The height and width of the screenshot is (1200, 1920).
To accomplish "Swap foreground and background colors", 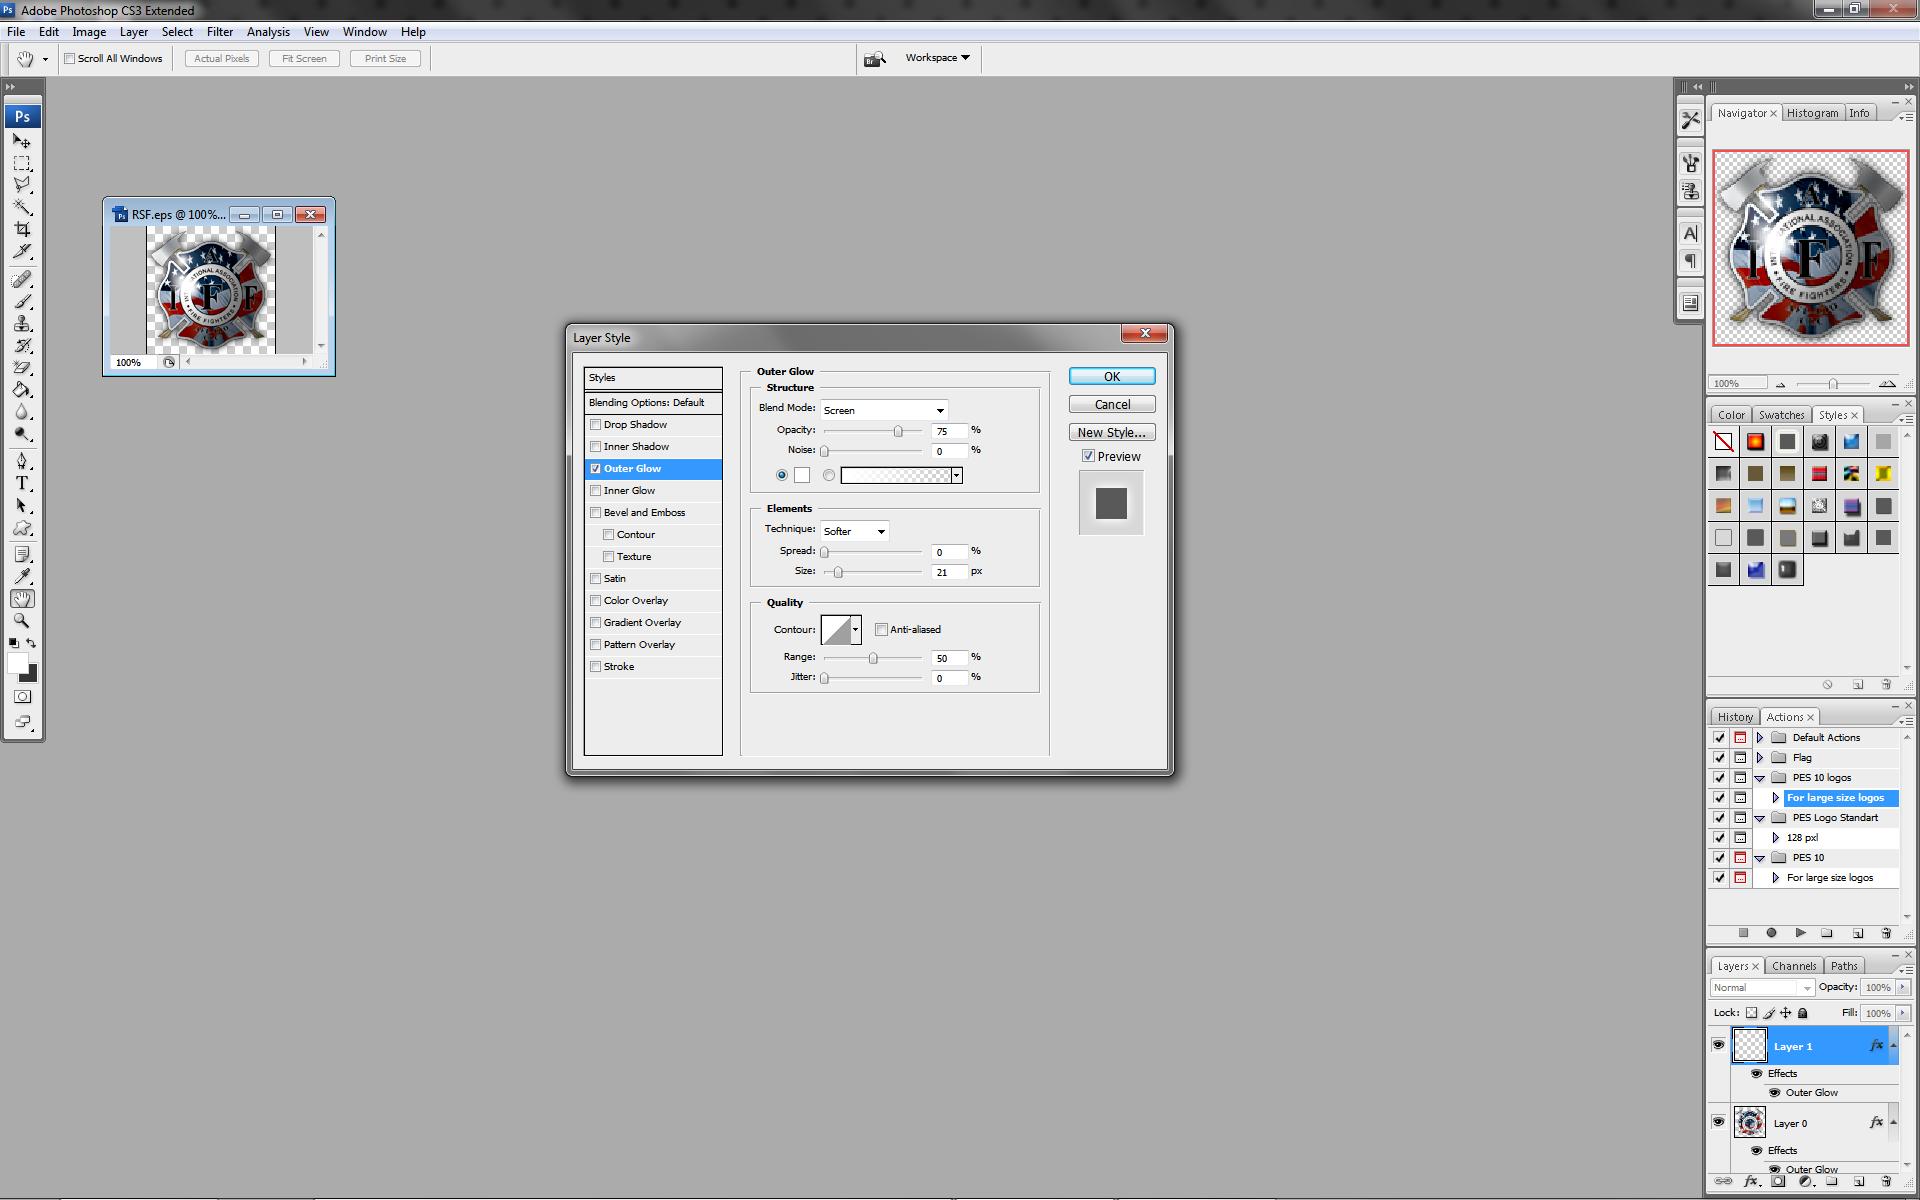I will tap(31, 643).
